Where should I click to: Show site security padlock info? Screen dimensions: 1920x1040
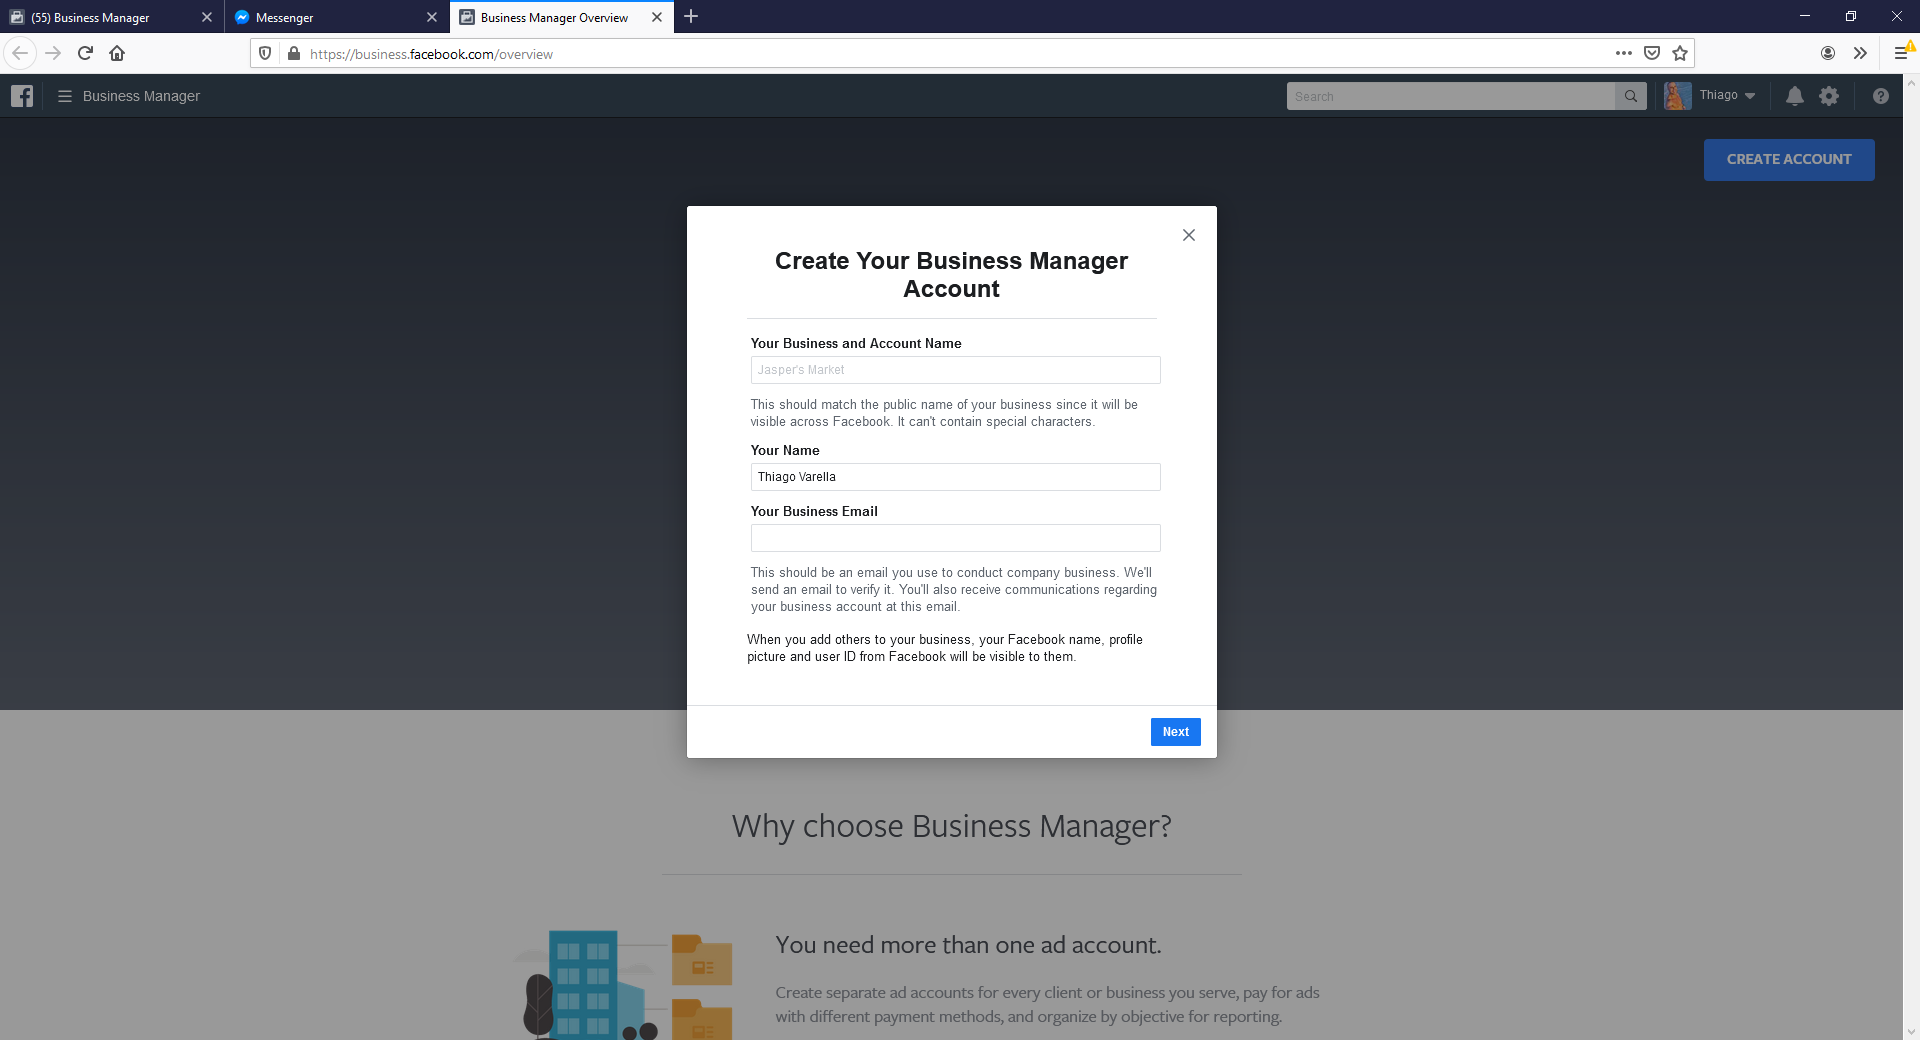[x=293, y=53]
